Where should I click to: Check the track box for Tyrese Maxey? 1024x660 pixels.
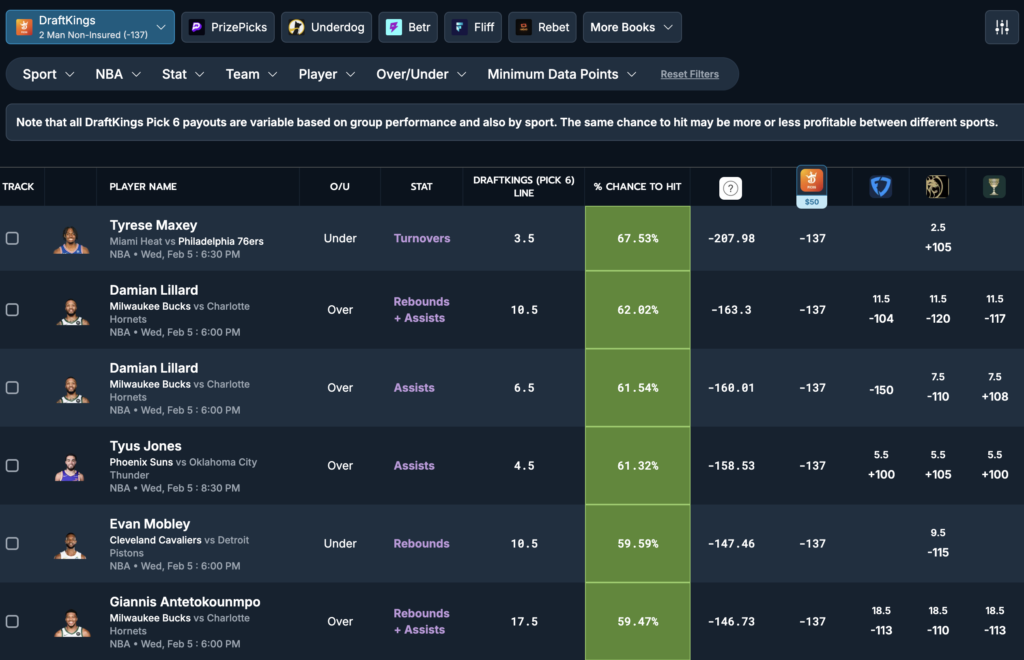pyautogui.click(x=12, y=239)
